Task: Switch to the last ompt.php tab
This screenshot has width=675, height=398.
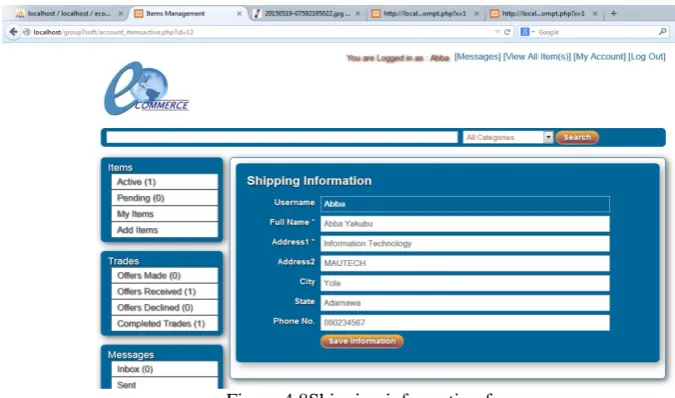Action: 544,14
